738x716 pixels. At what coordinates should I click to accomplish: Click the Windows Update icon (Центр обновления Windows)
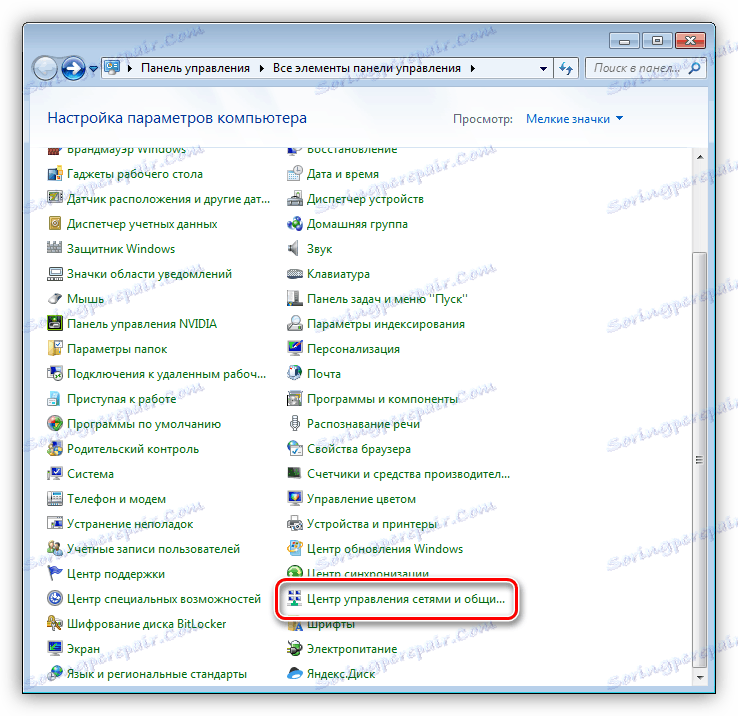pyautogui.click(x=295, y=548)
